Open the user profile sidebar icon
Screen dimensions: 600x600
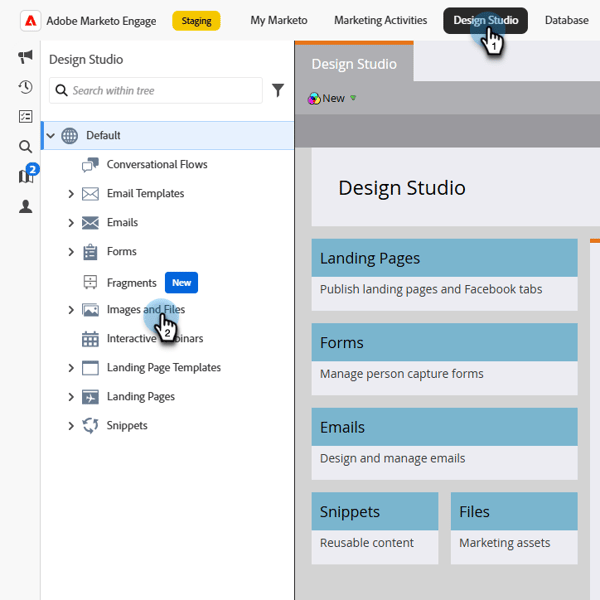click(x=26, y=206)
